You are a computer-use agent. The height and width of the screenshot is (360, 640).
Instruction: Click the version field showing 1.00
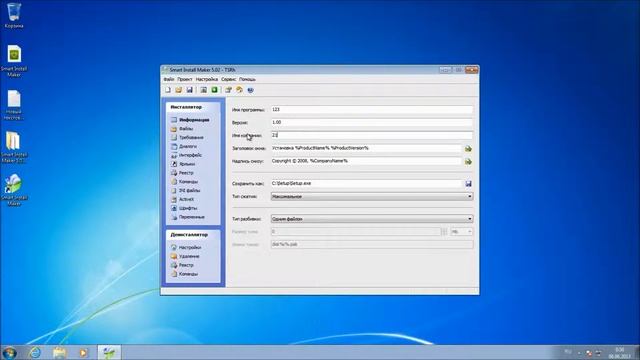pyautogui.click(x=372, y=122)
